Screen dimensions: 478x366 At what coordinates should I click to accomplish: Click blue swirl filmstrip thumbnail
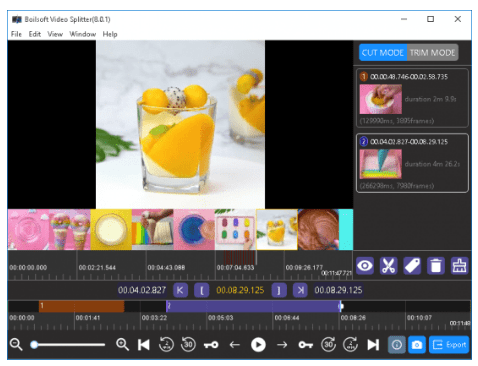point(194,229)
